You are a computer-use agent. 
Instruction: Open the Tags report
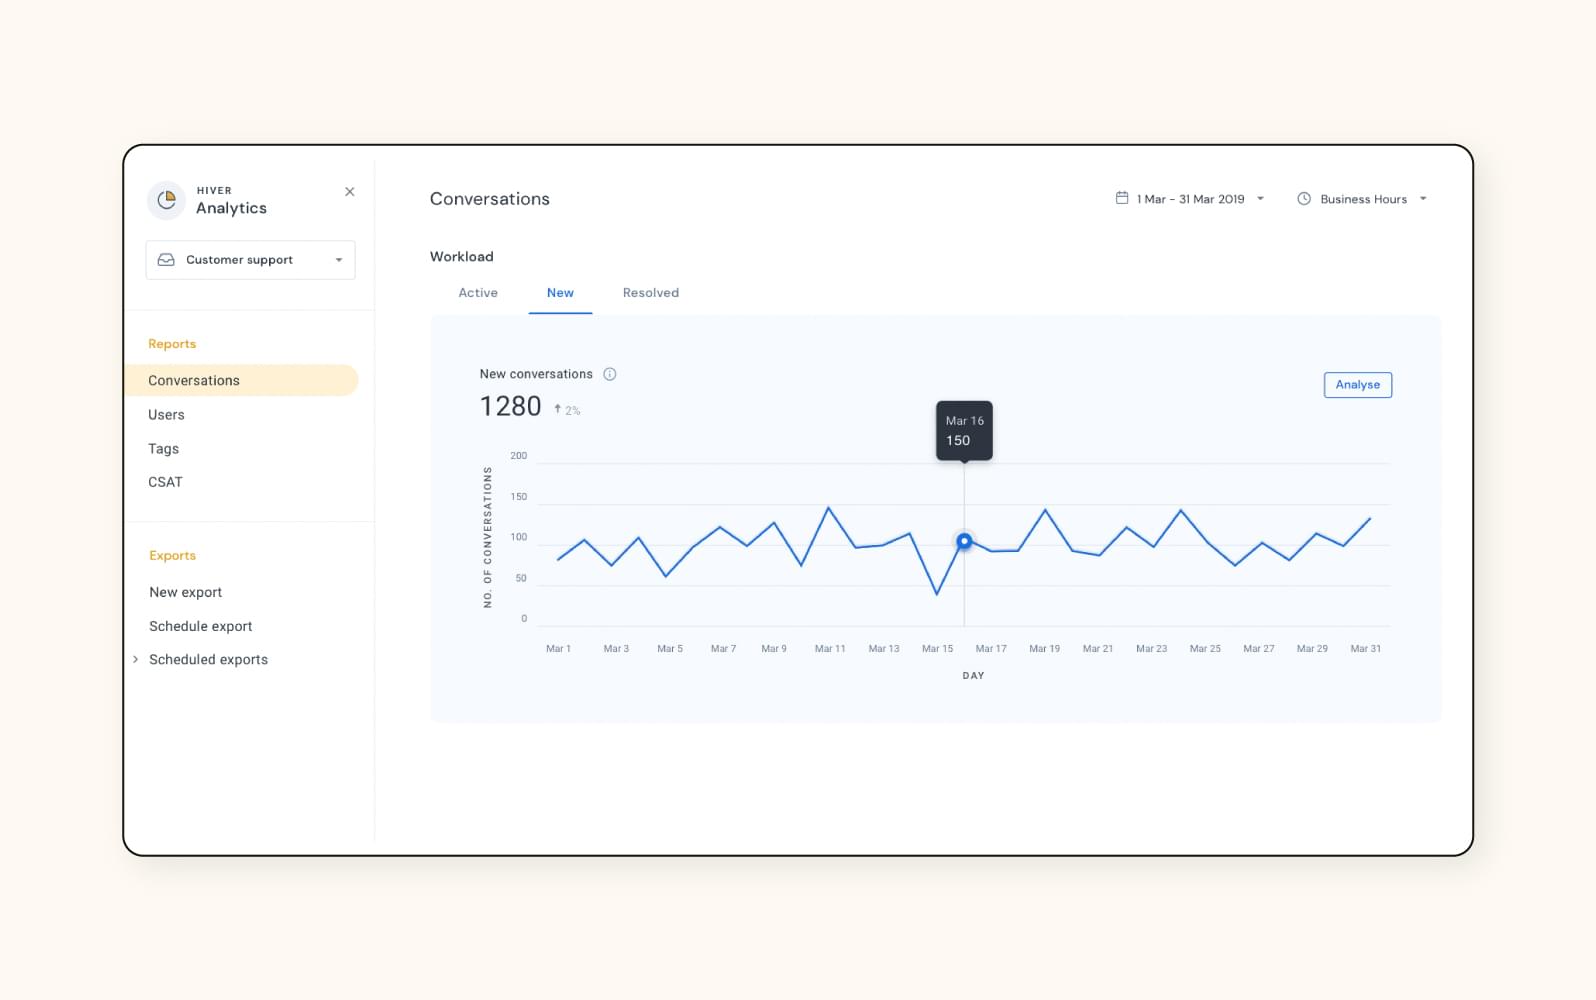point(163,449)
